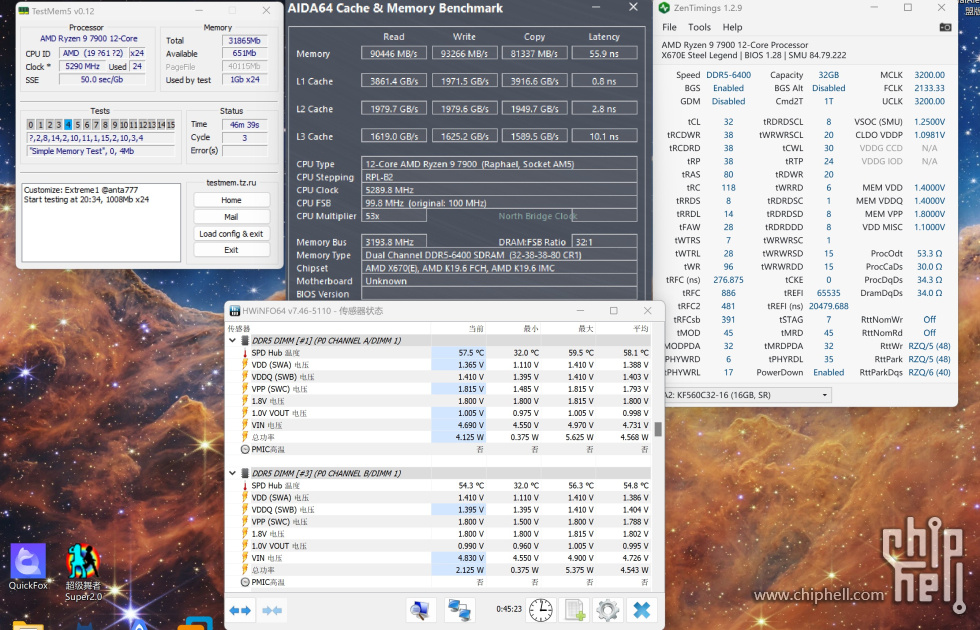
Task: Click the Exit button in TestMem5
Action: (x=231, y=250)
